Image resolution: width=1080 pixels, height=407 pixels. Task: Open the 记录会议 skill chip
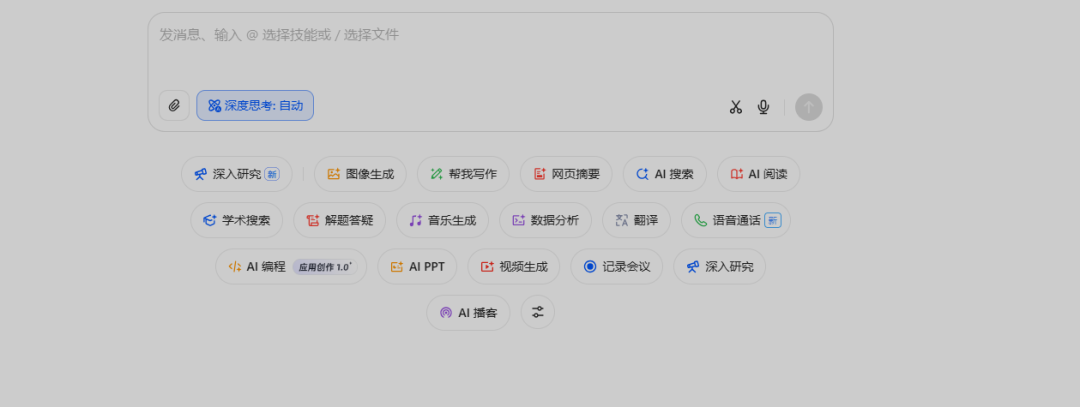point(616,267)
